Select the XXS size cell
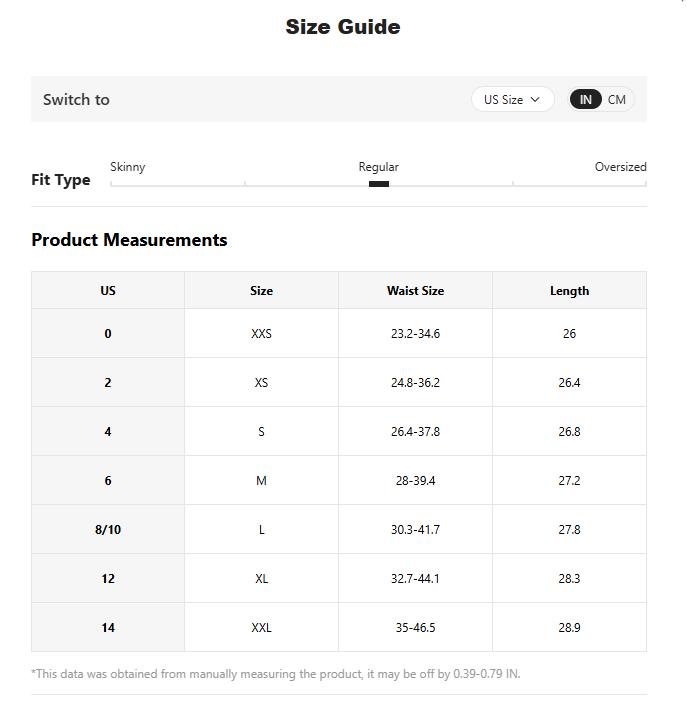The width and height of the screenshot is (687, 726). point(261,334)
